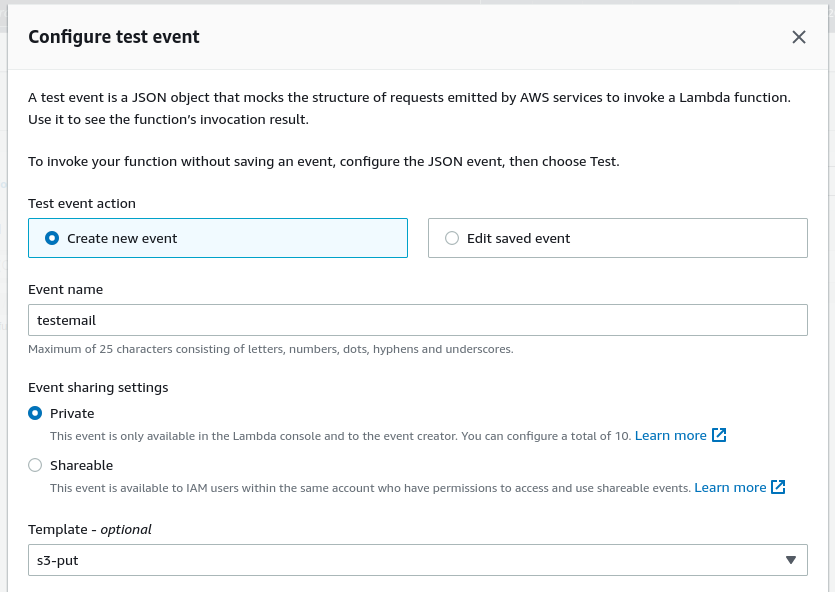835x592 pixels.
Task: Click the Create new event card
Action: coord(218,238)
